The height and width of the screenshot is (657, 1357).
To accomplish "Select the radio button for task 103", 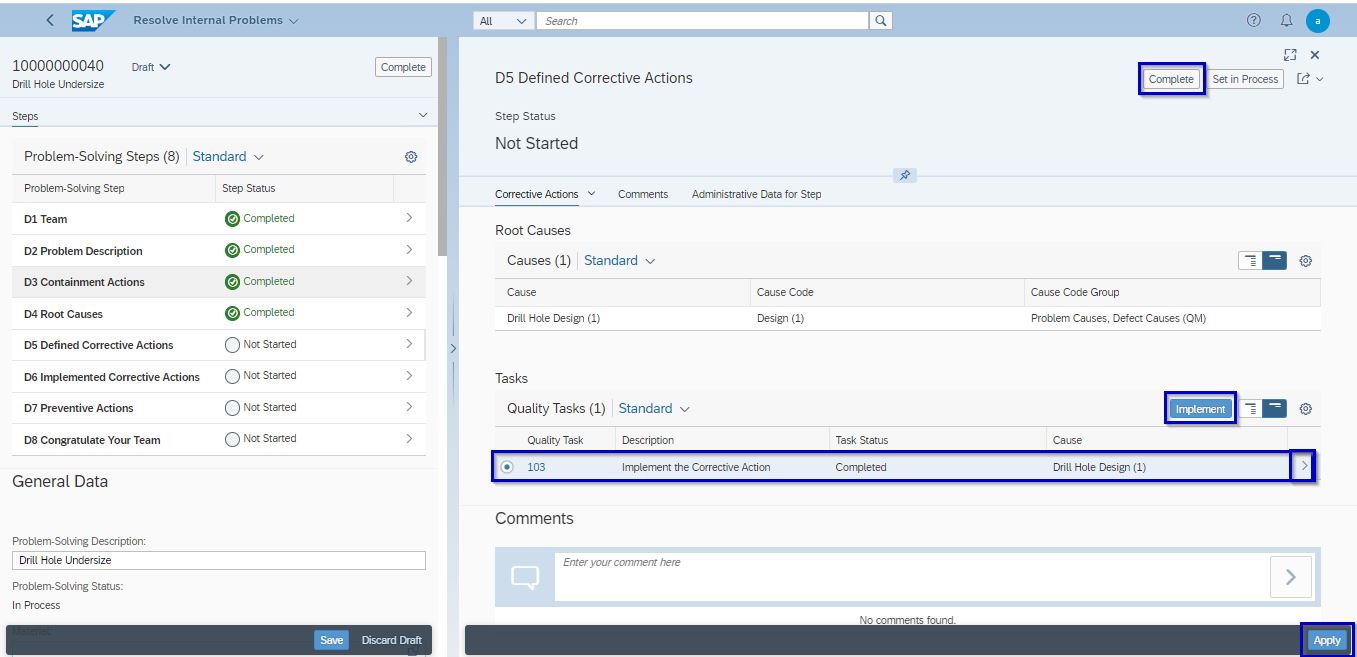I will tap(509, 466).
